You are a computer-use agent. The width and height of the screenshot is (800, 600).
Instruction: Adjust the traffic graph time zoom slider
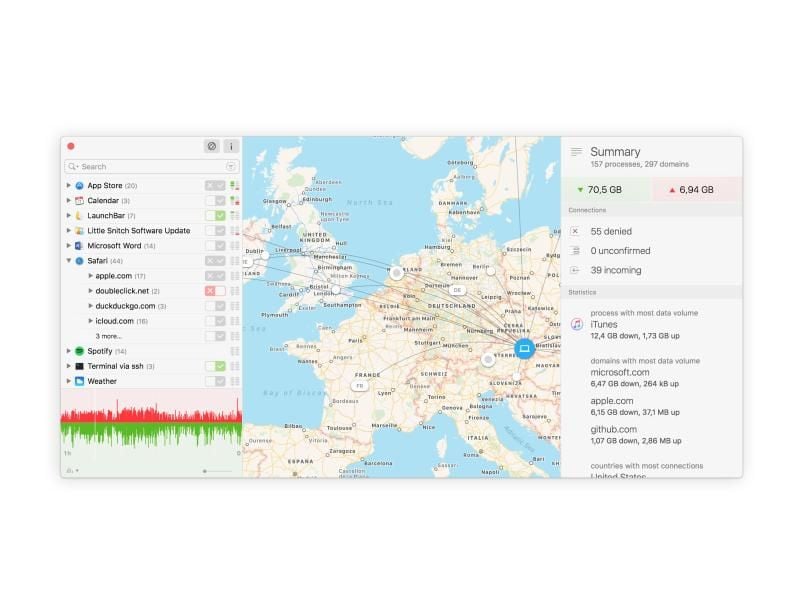(x=217, y=471)
